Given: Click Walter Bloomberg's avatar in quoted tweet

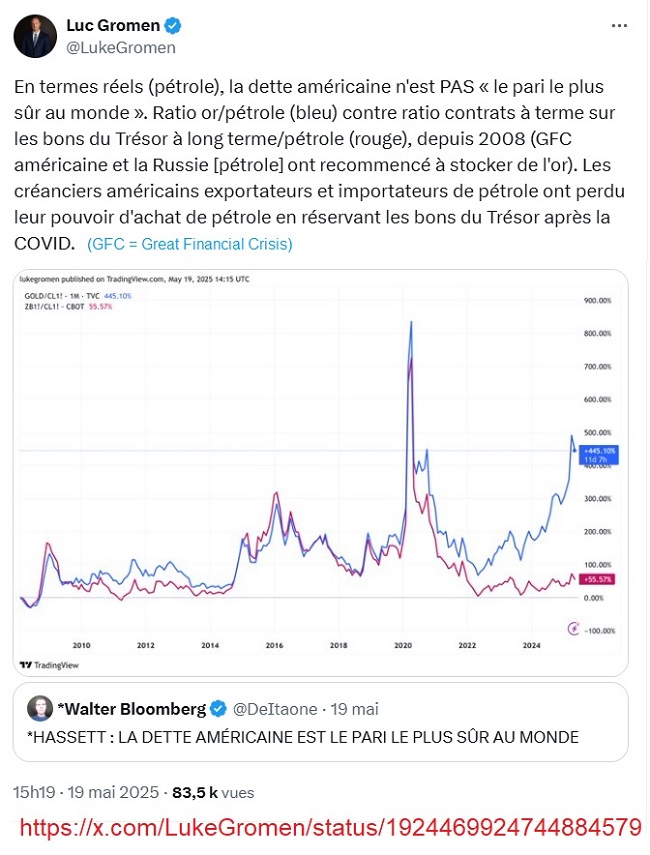Looking at the screenshot, I should point(40,708).
